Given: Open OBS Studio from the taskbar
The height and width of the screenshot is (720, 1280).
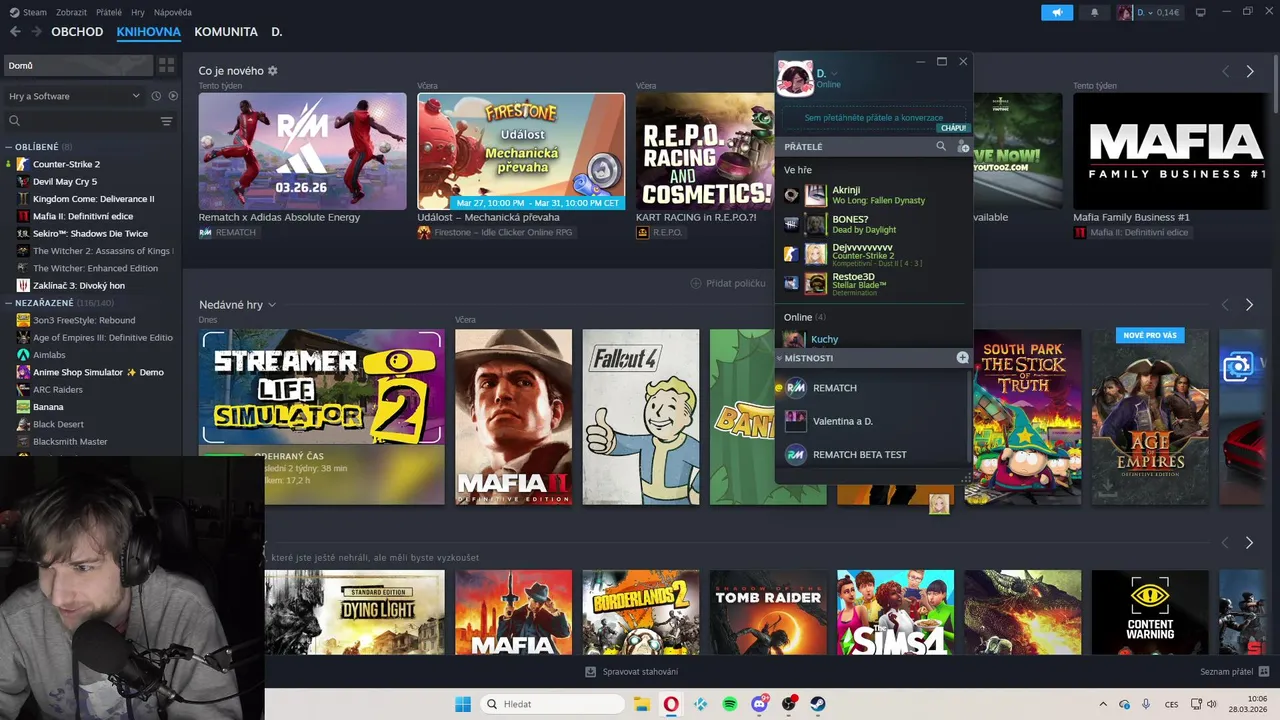Looking at the screenshot, I should click(x=789, y=704).
